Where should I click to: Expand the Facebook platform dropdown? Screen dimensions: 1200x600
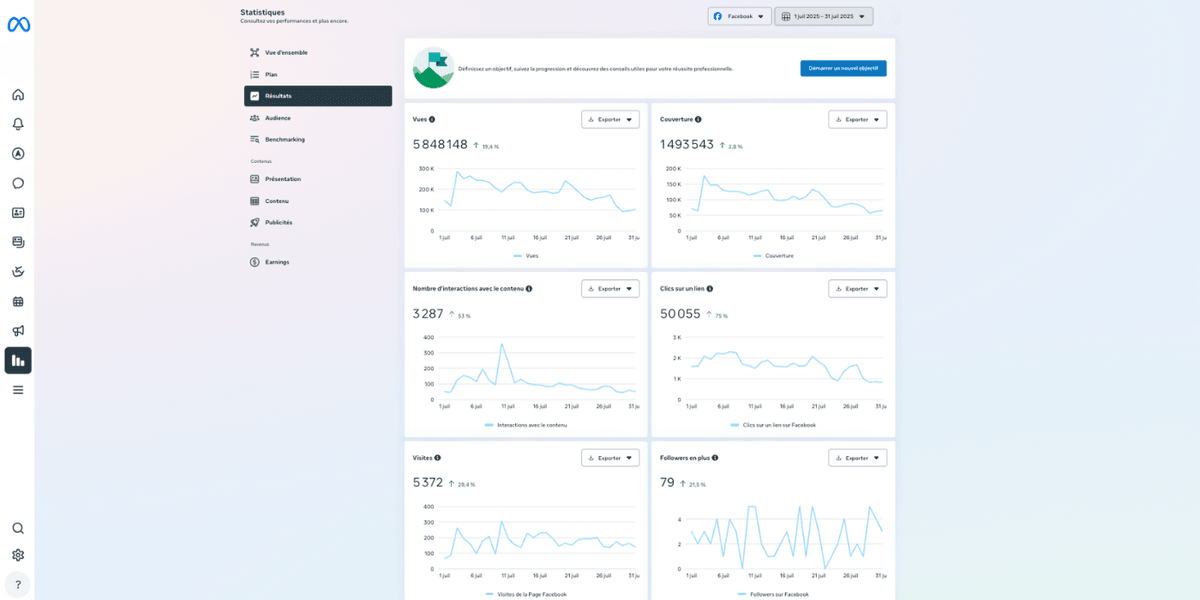point(739,16)
